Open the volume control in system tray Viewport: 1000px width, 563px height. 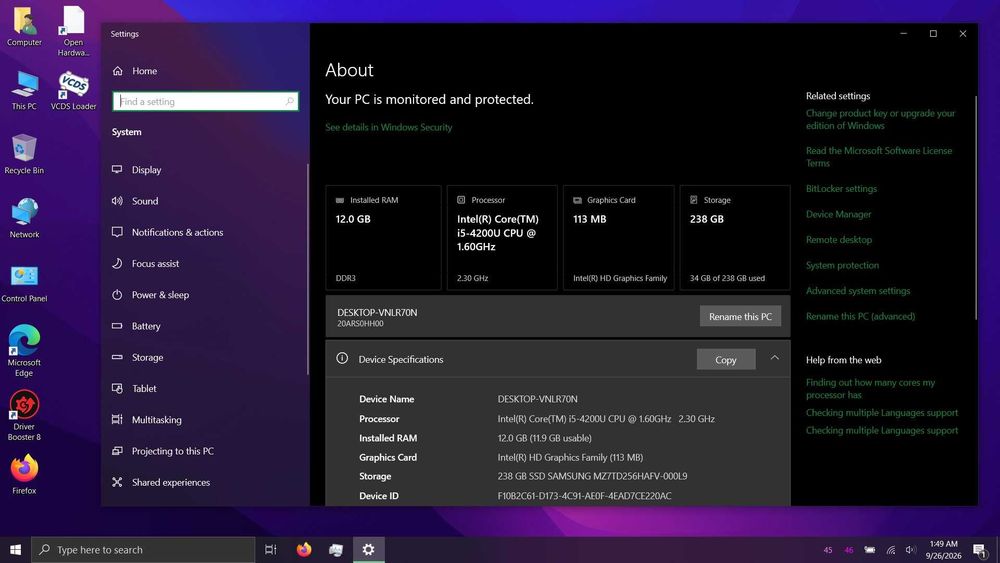coord(911,550)
